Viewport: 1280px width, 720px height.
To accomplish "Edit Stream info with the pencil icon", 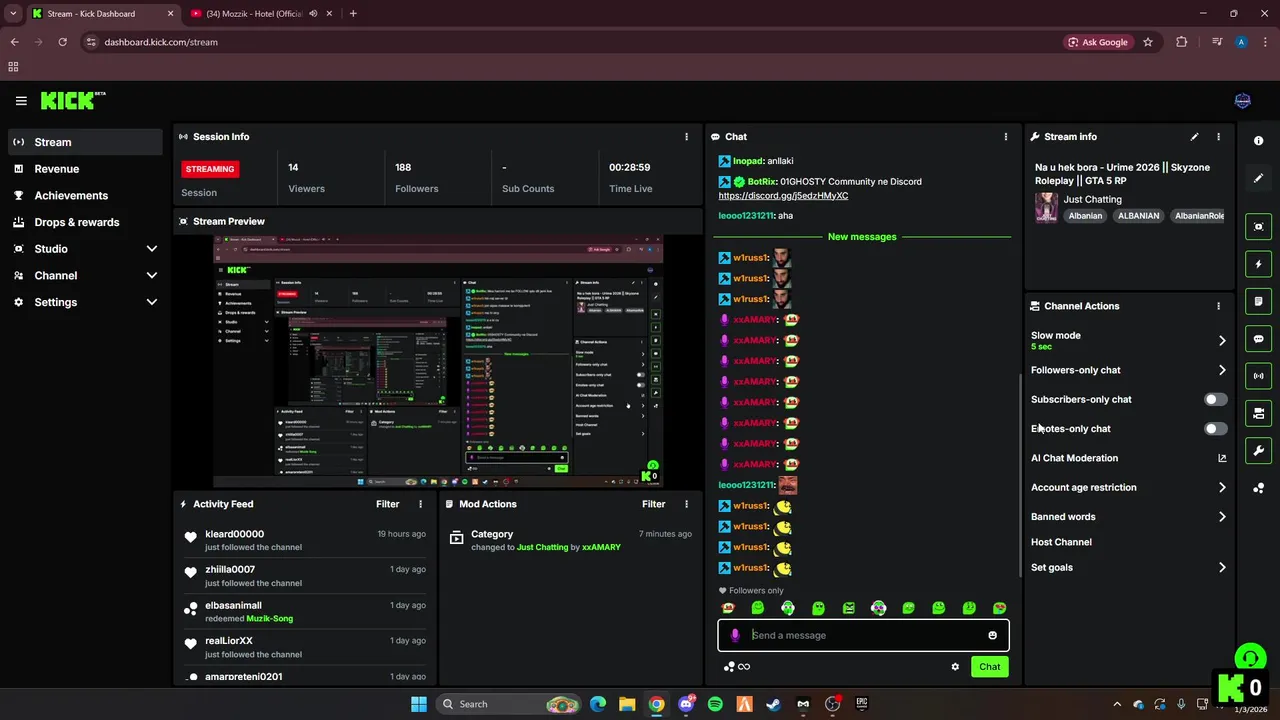I will coord(1194,137).
